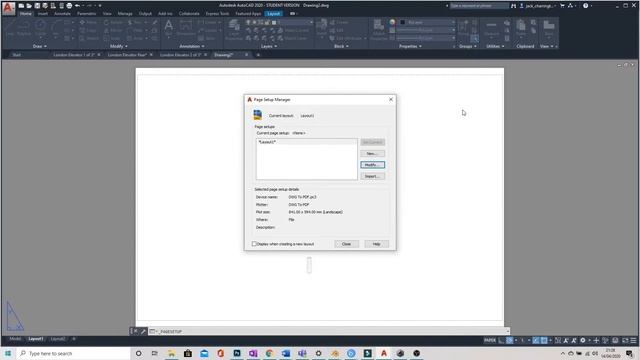Click the Workspace Switching gear icon in status bar
The width and height of the screenshot is (640, 360).
point(583,340)
